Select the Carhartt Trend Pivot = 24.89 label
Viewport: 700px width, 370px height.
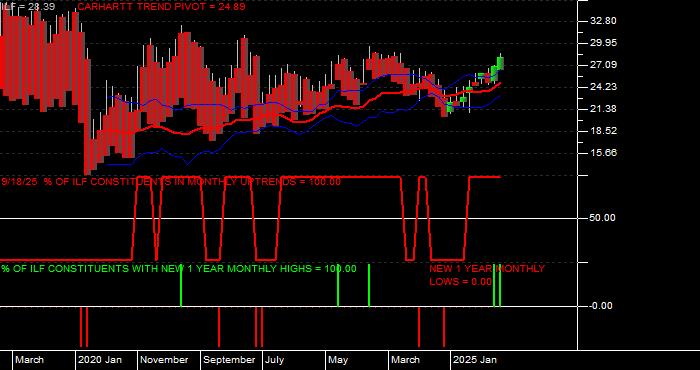point(161,7)
